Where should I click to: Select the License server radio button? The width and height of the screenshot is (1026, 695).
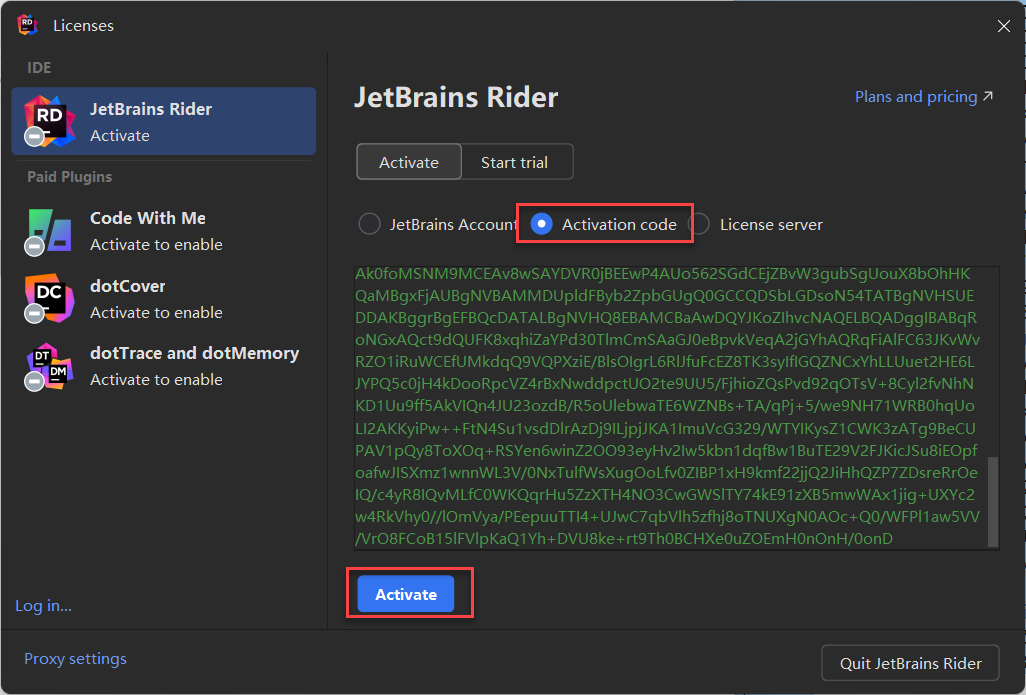point(700,224)
